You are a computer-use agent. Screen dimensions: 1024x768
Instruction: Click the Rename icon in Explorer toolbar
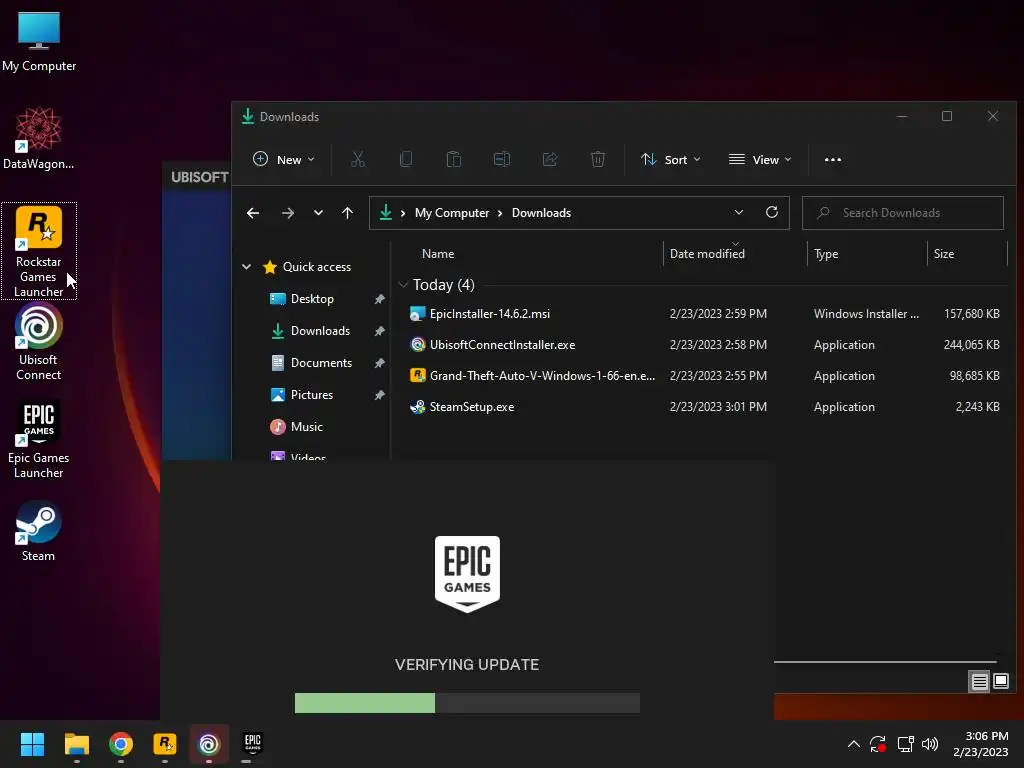(x=502, y=159)
